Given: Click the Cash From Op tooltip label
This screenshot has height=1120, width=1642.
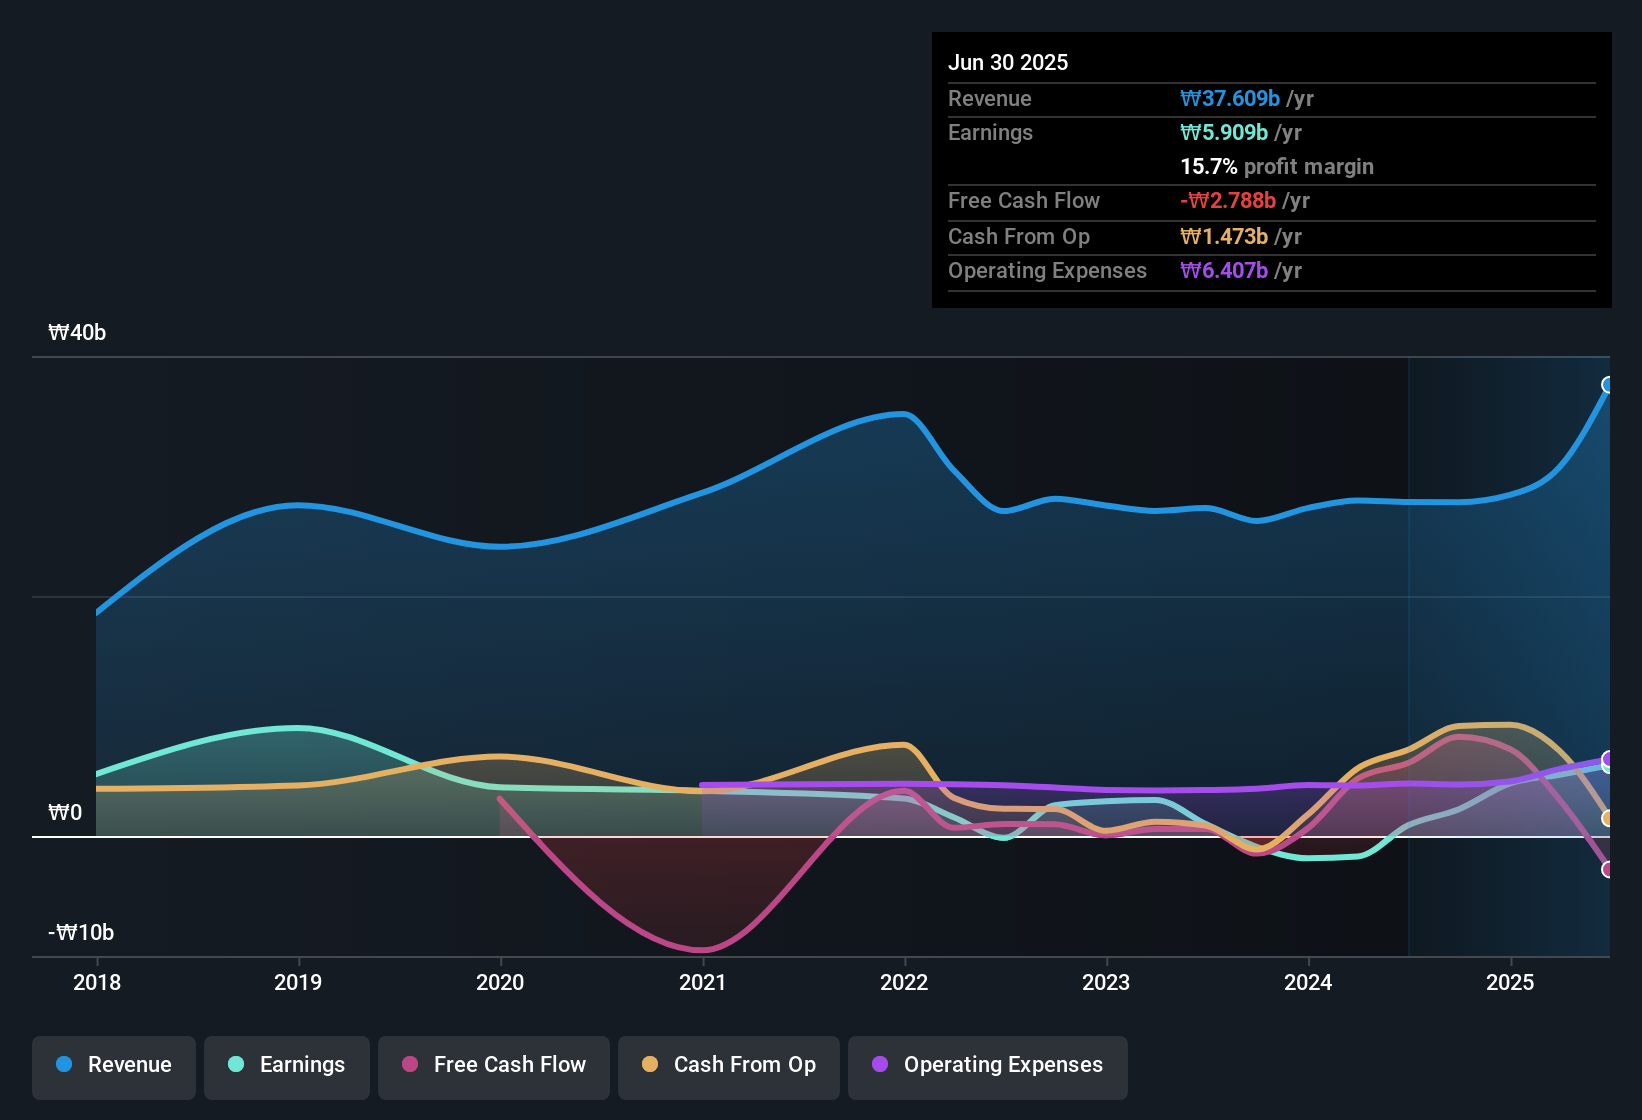Looking at the screenshot, I should pyautogui.click(x=1019, y=237).
